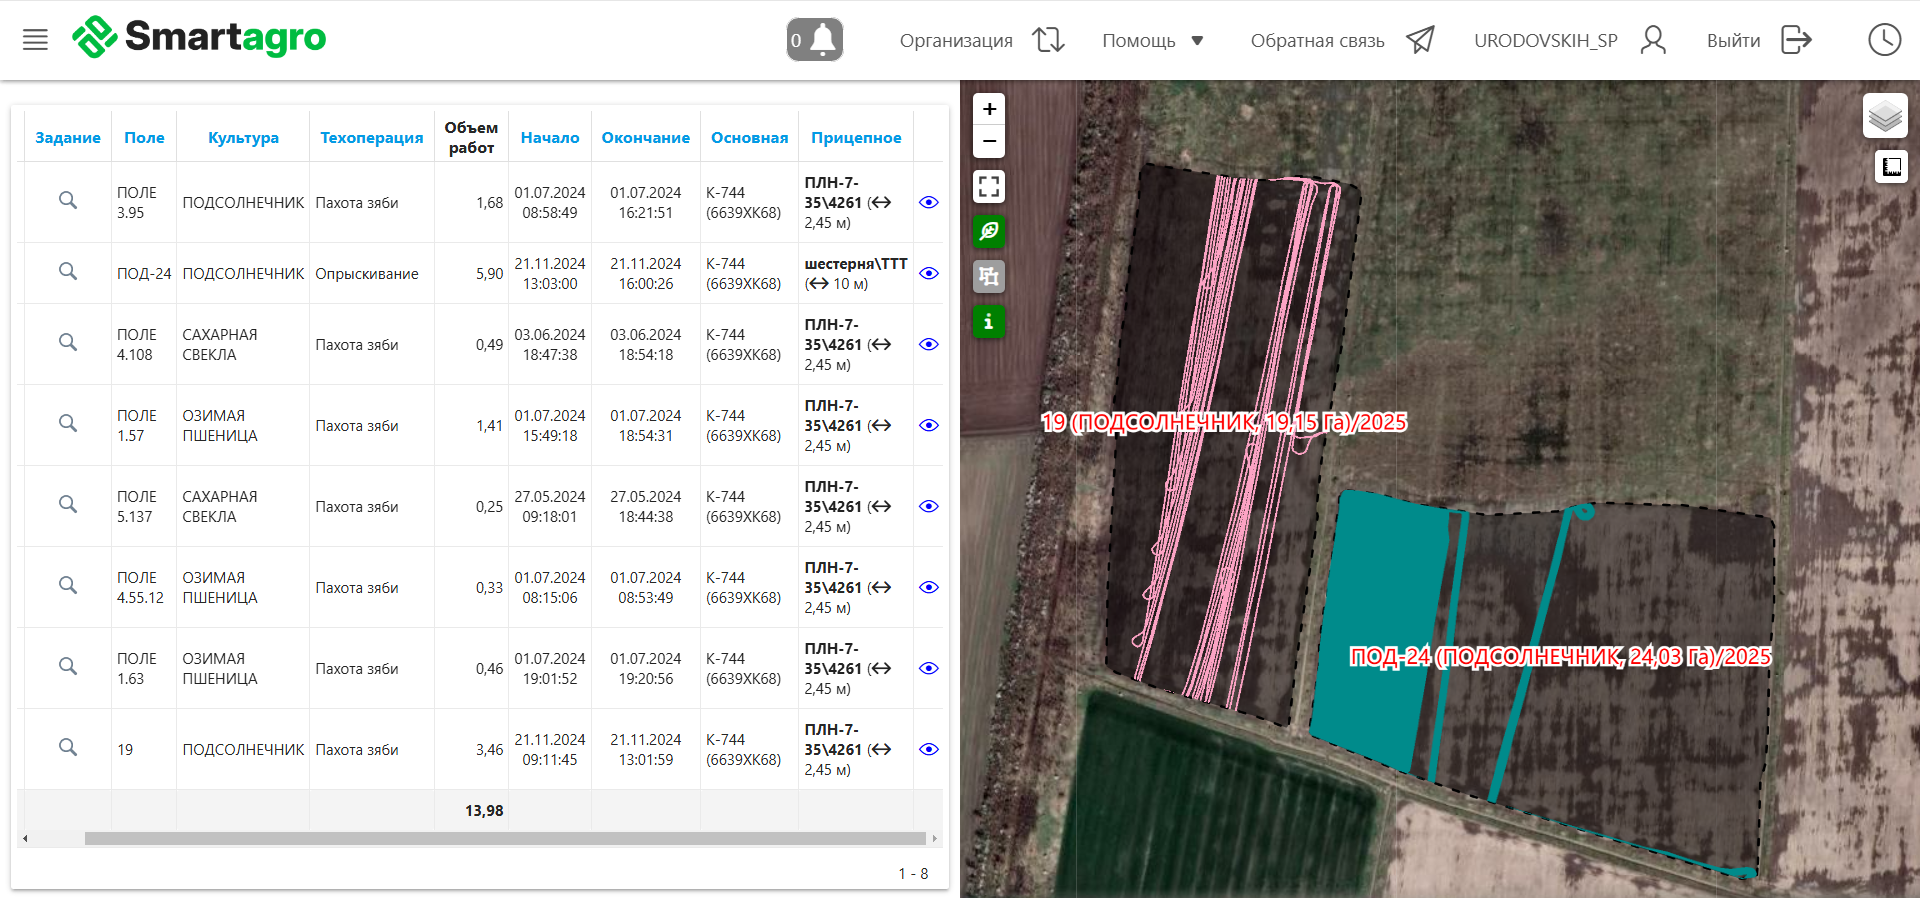Open URODOVSKIH_SP user profile menu
This screenshot has width=1920, height=898.
1569,41
